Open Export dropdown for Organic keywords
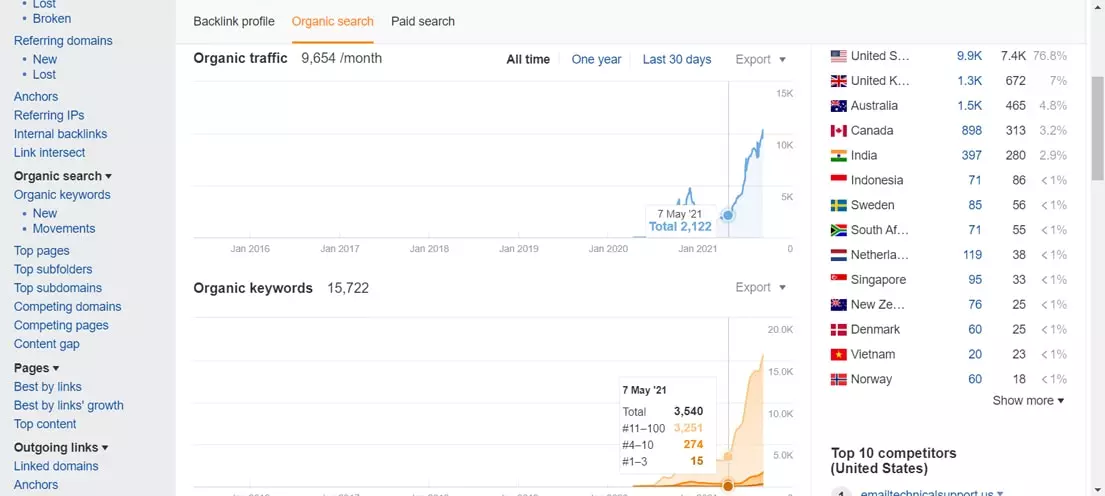 pos(760,288)
